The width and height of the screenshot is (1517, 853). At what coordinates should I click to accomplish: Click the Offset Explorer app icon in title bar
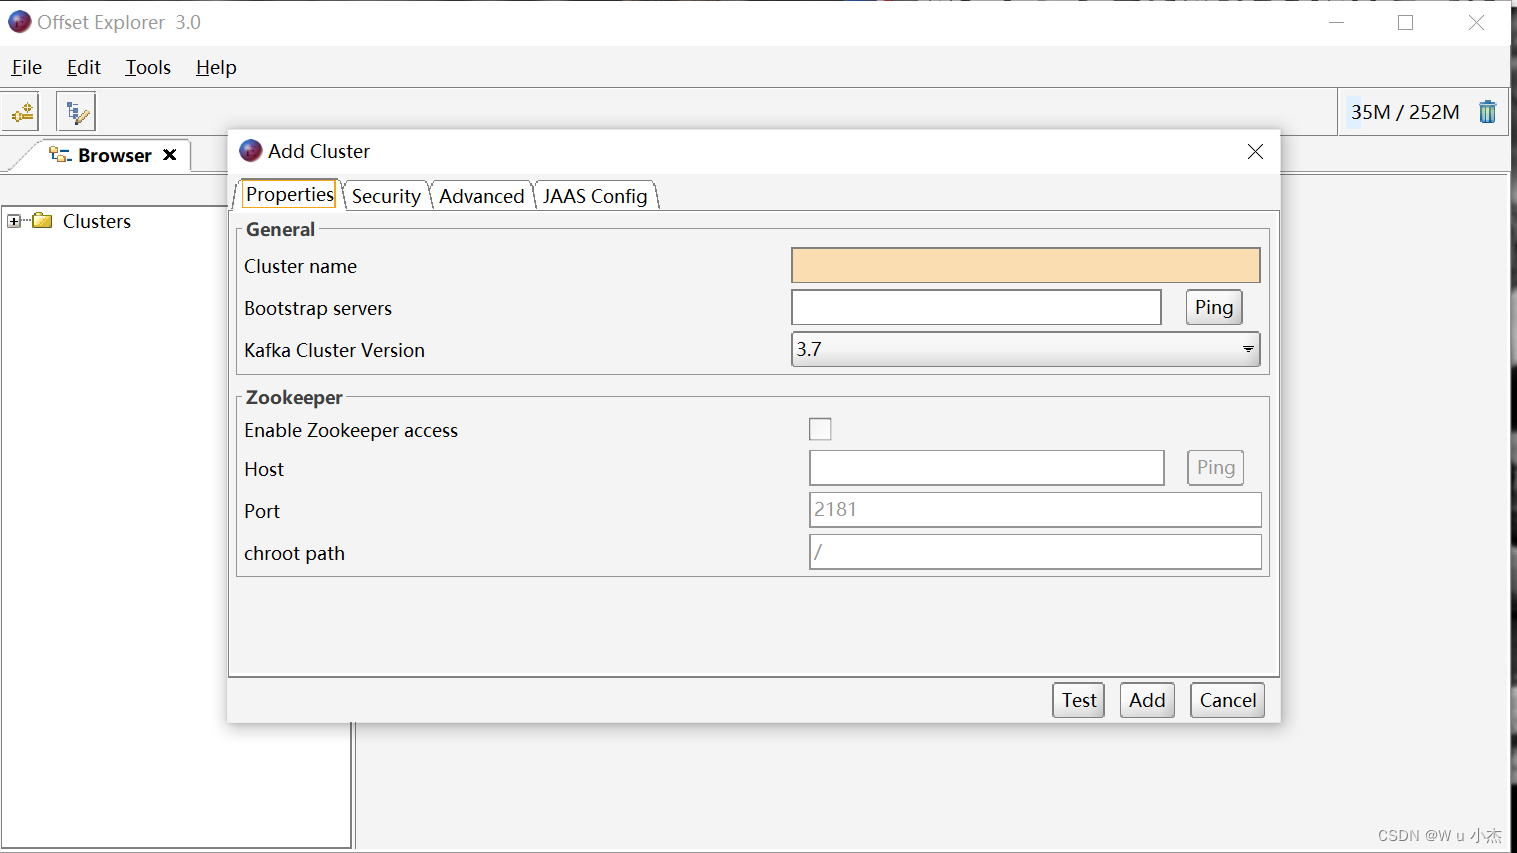click(20, 22)
